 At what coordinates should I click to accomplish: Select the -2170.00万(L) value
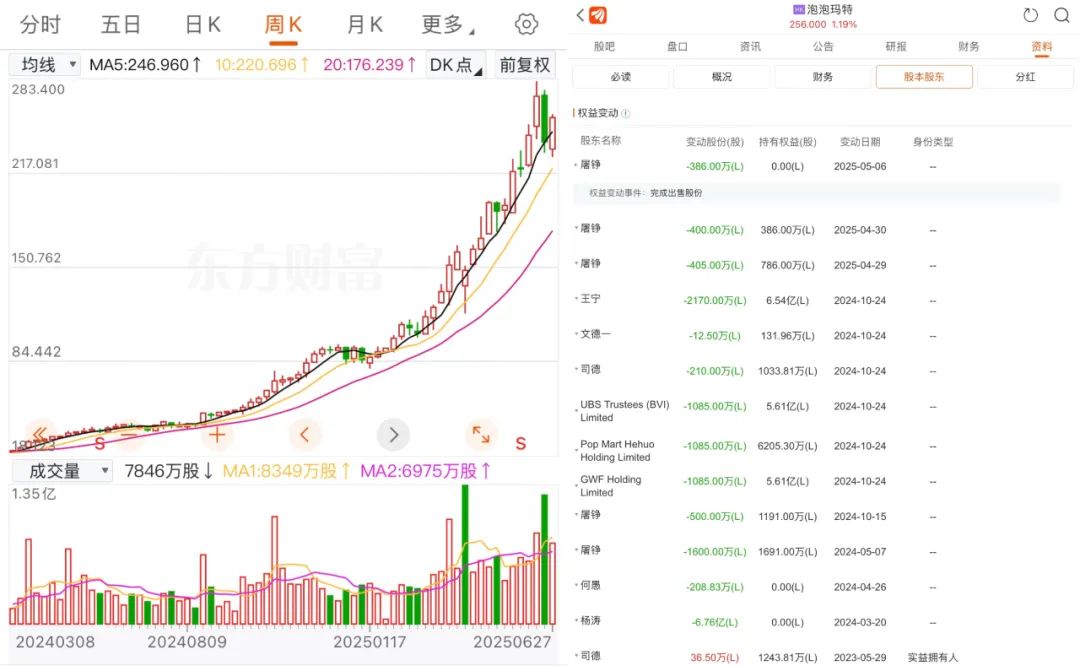(x=714, y=300)
